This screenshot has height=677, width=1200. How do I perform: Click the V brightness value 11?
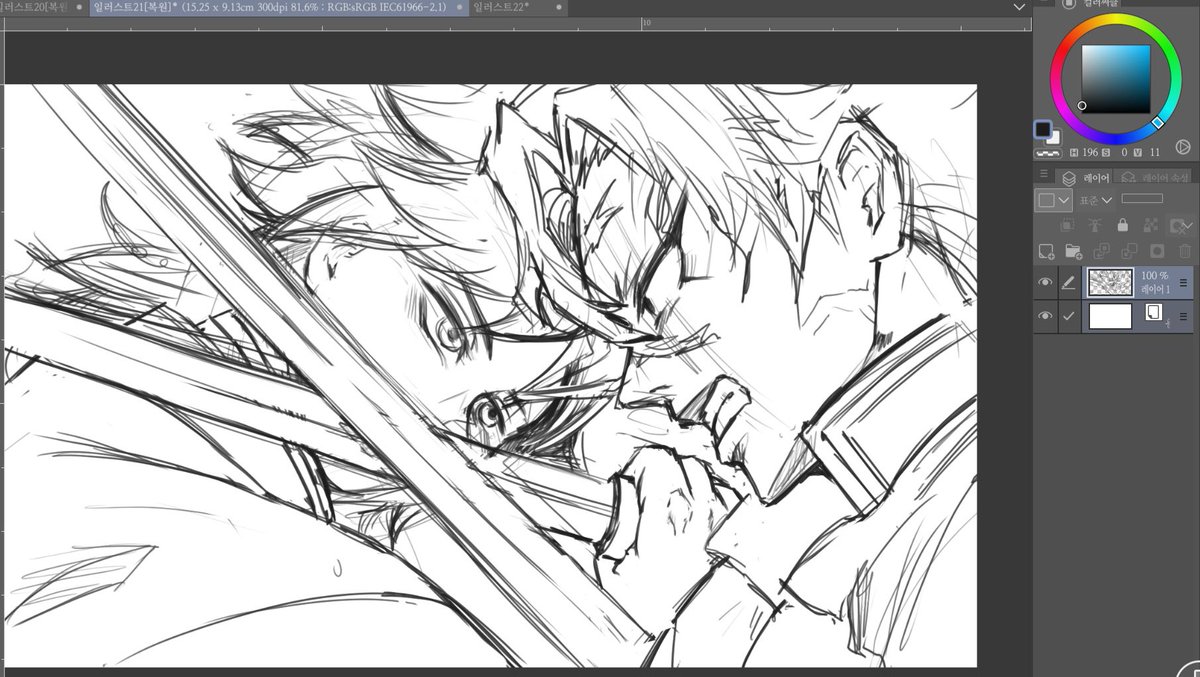(x=1154, y=153)
